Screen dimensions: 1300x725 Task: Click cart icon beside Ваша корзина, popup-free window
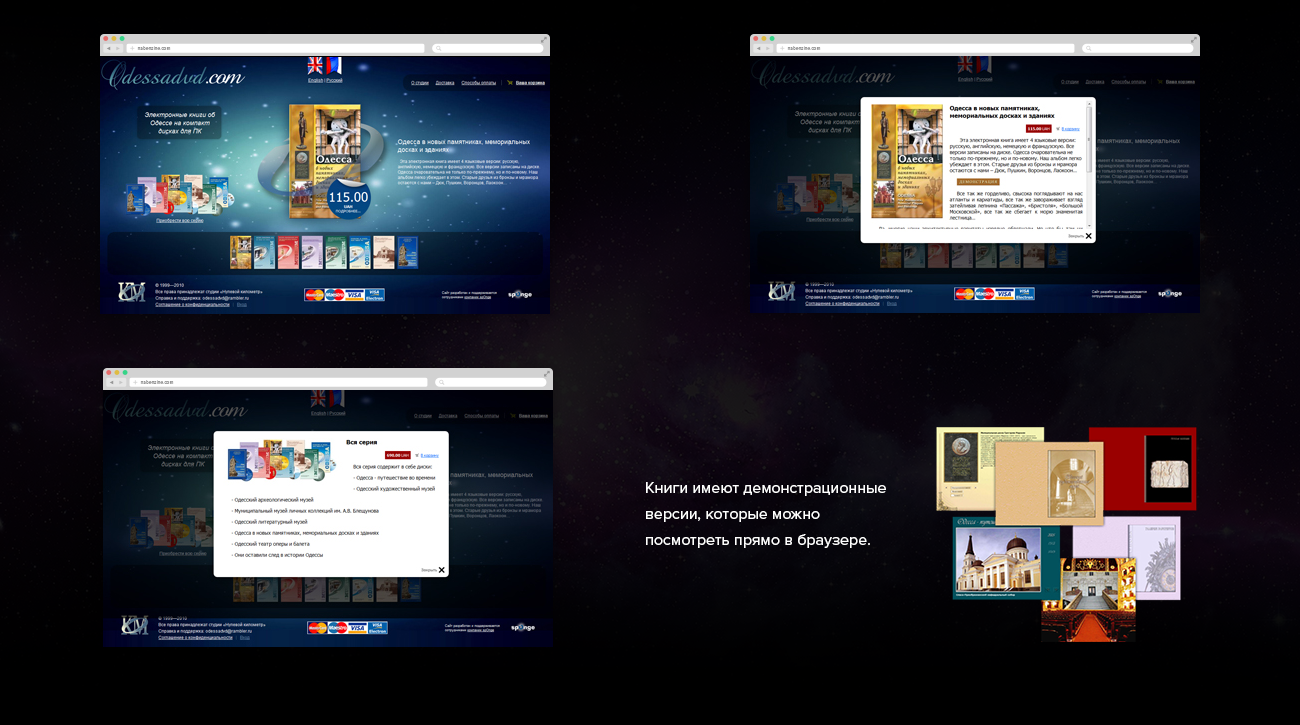pos(510,82)
